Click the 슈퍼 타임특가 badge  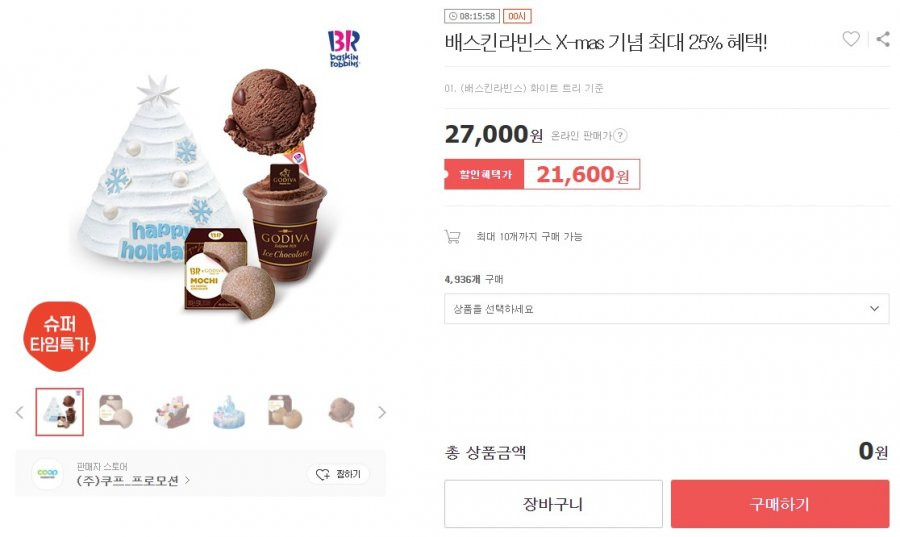point(59,336)
